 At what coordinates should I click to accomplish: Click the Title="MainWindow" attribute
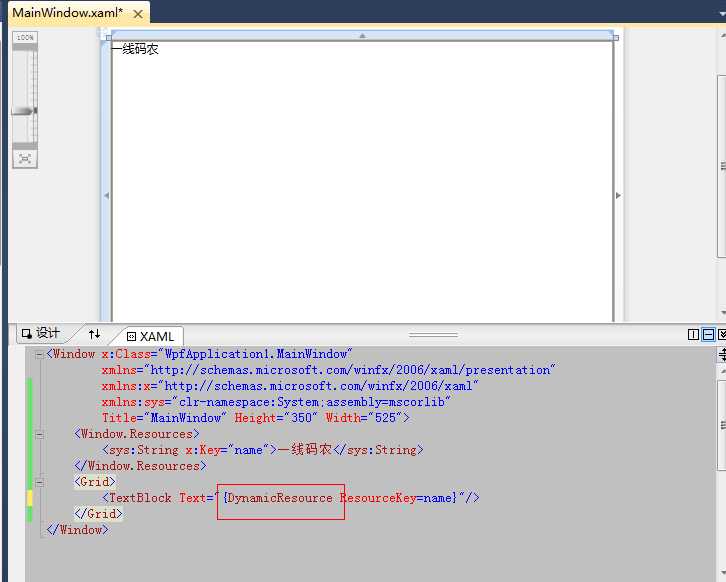coord(164,418)
